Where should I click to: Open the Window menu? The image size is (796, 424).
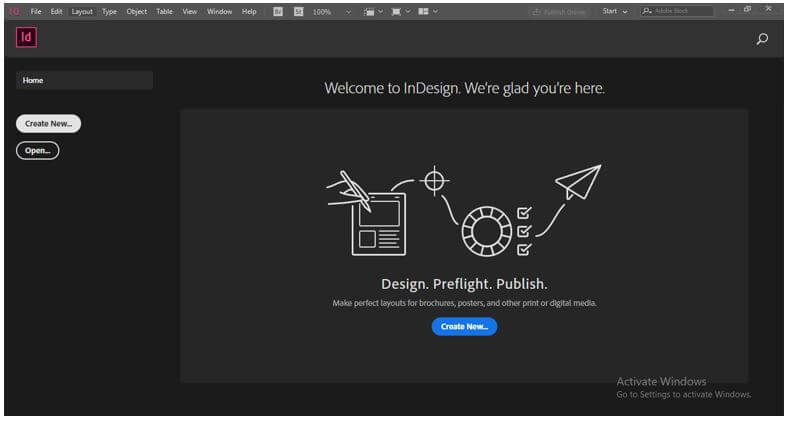219,11
